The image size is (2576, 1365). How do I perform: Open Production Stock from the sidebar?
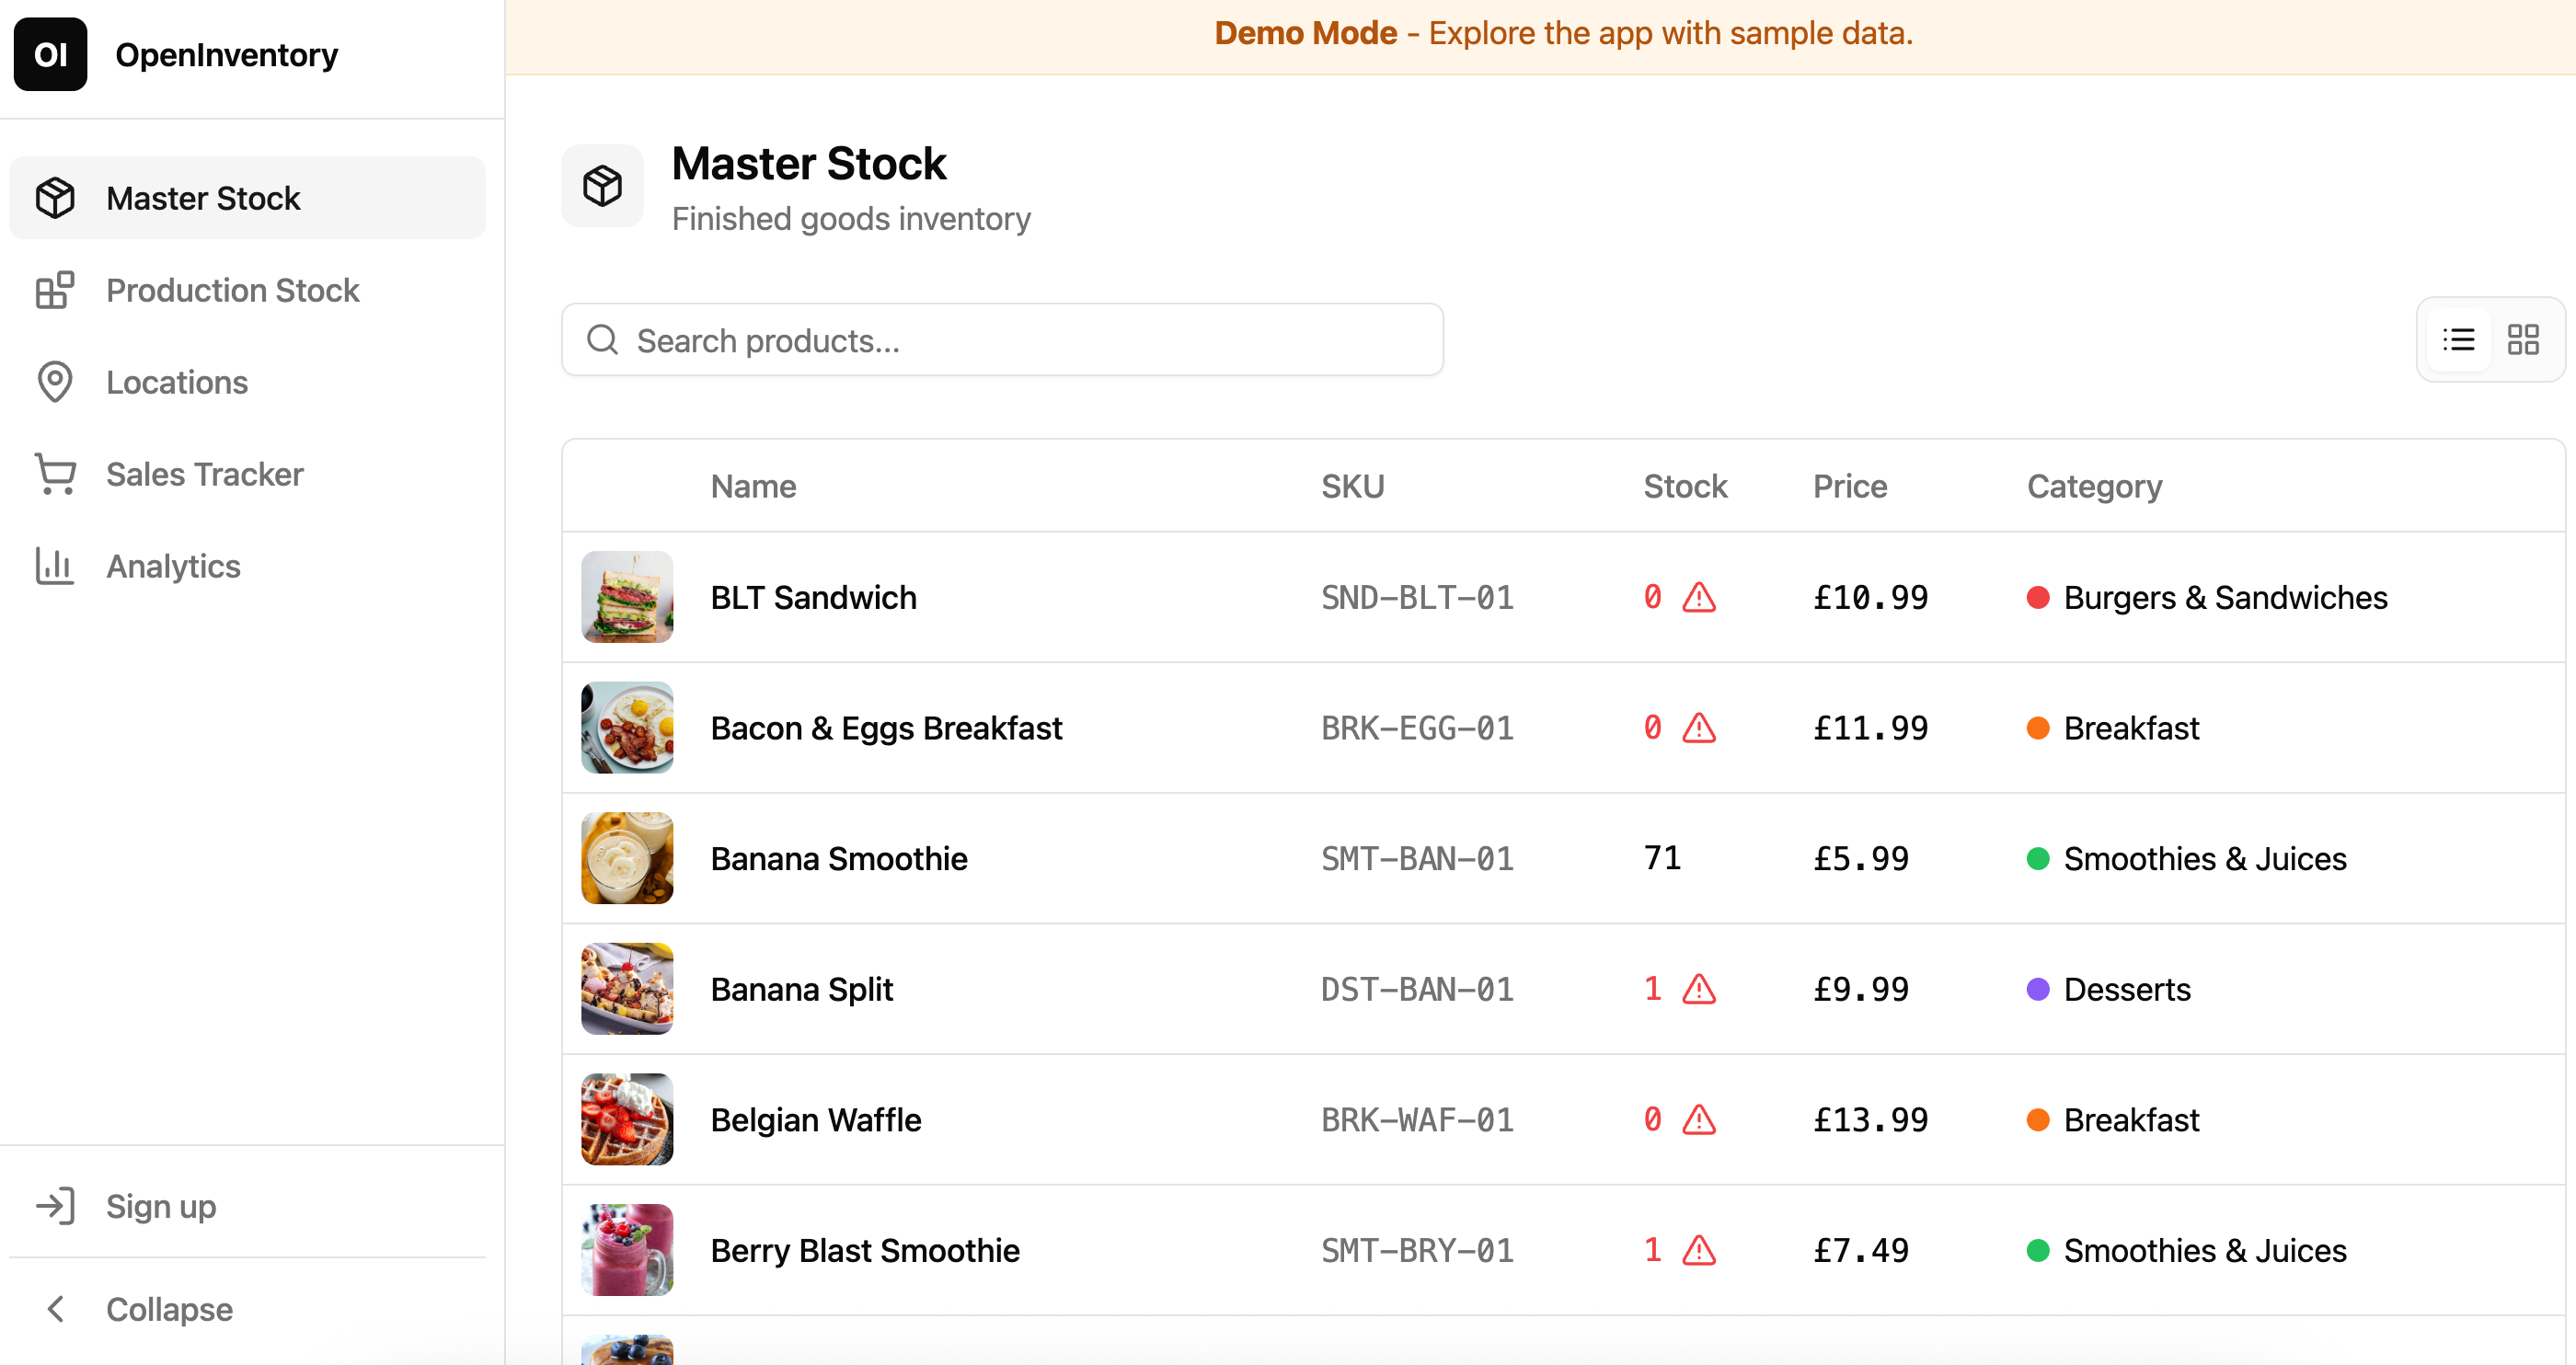[232, 290]
